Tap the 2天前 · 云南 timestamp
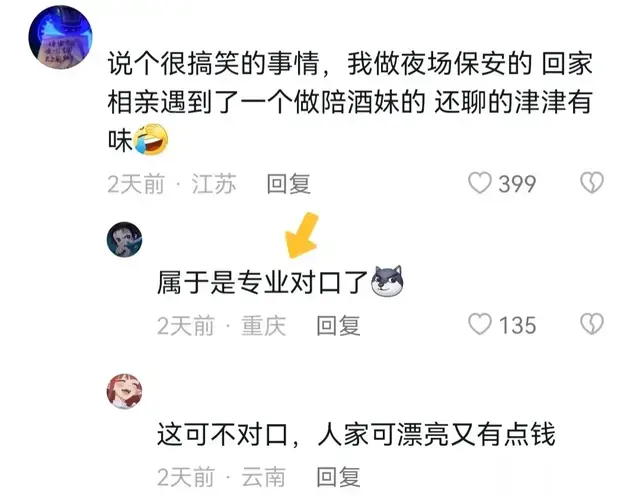 (221, 477)
